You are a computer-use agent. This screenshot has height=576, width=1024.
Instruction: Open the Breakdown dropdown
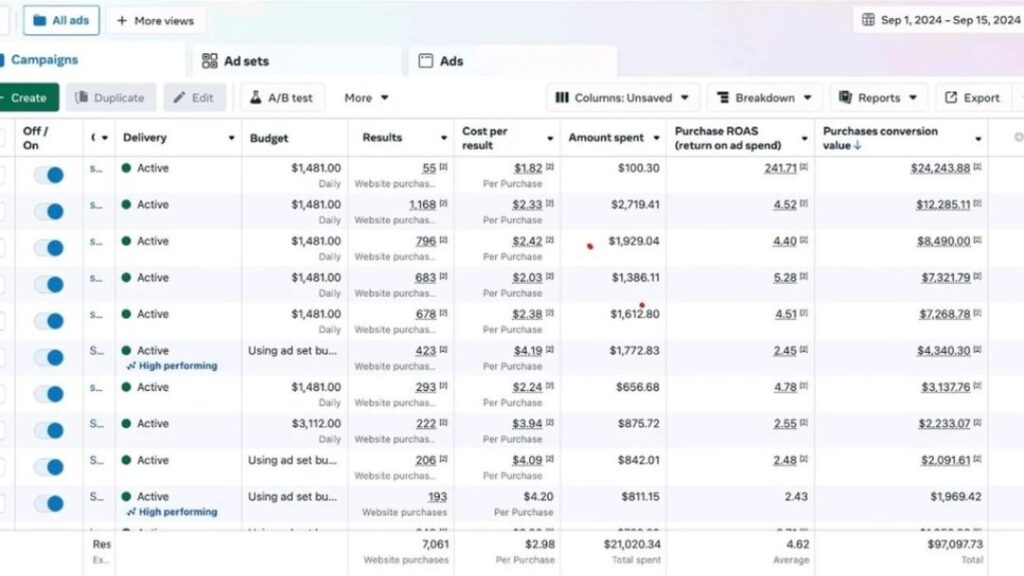765,97
